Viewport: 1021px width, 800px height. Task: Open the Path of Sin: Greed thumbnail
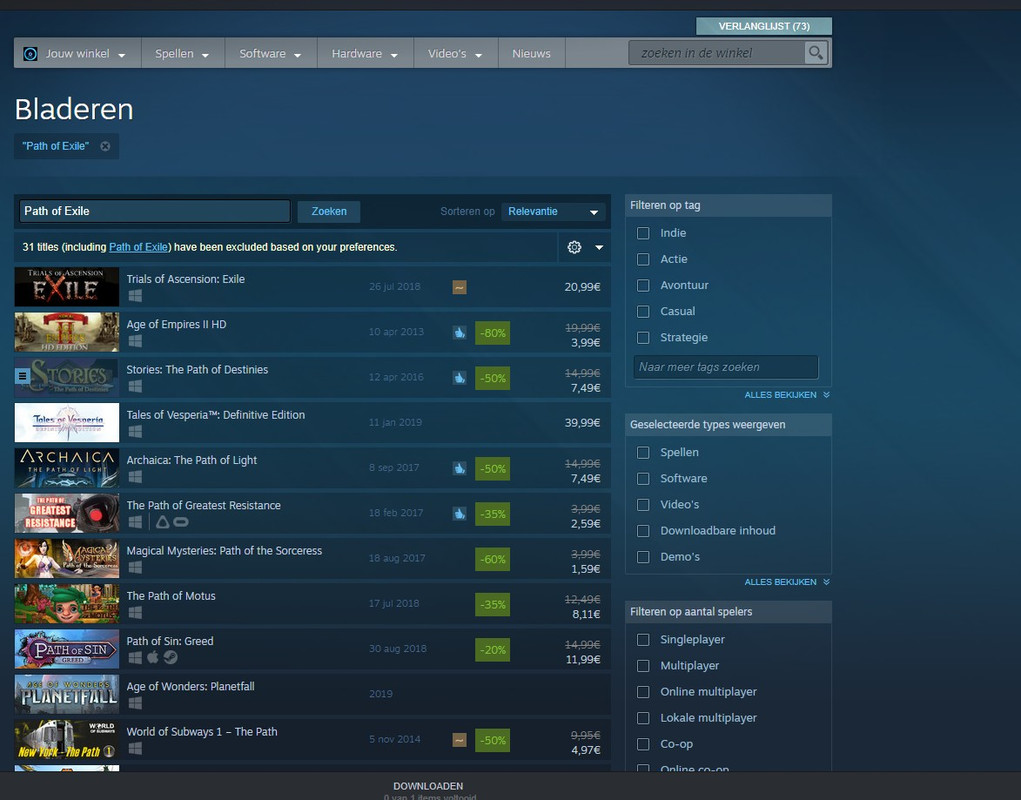coord(67,649)
